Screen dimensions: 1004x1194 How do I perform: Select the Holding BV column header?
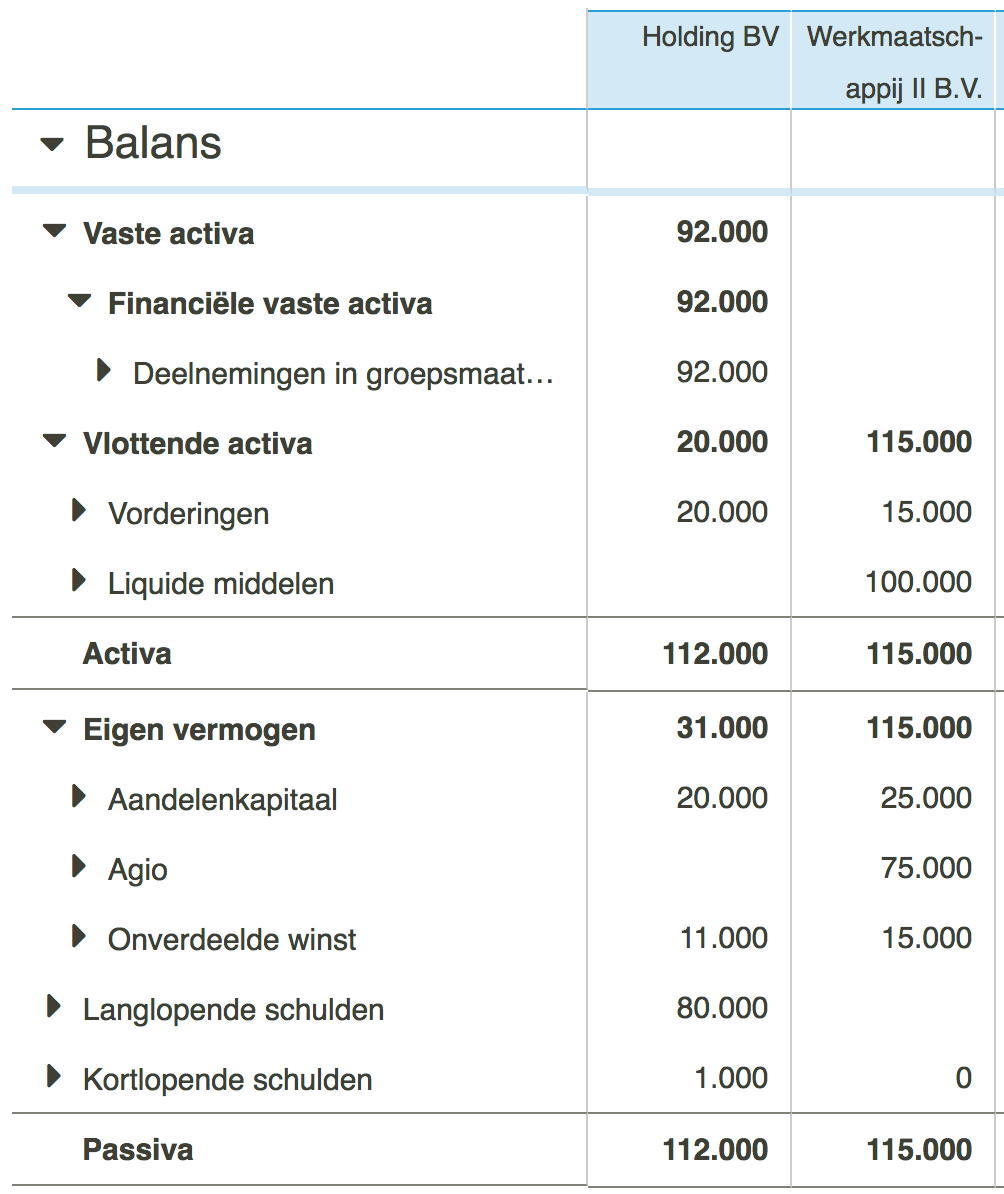[711, 38]
